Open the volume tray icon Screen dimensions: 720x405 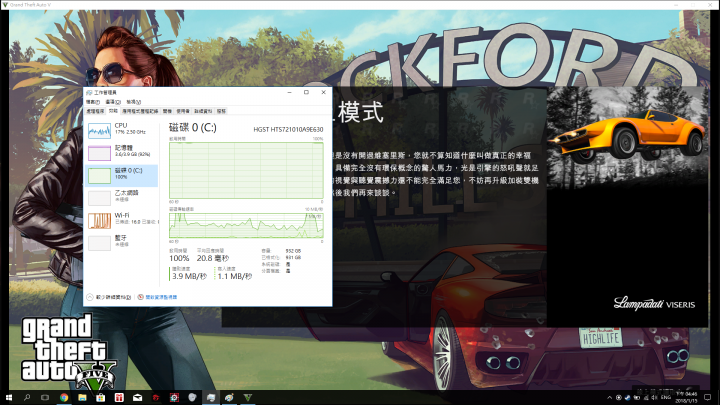(654, 398)
